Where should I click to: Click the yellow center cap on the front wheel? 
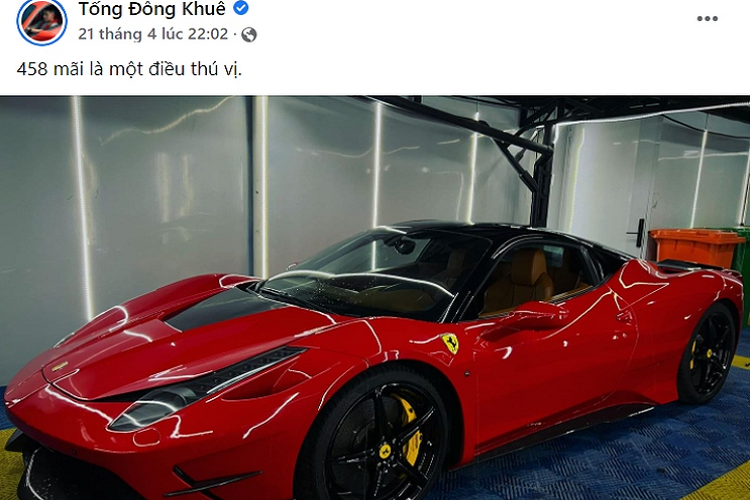point(386,451)
